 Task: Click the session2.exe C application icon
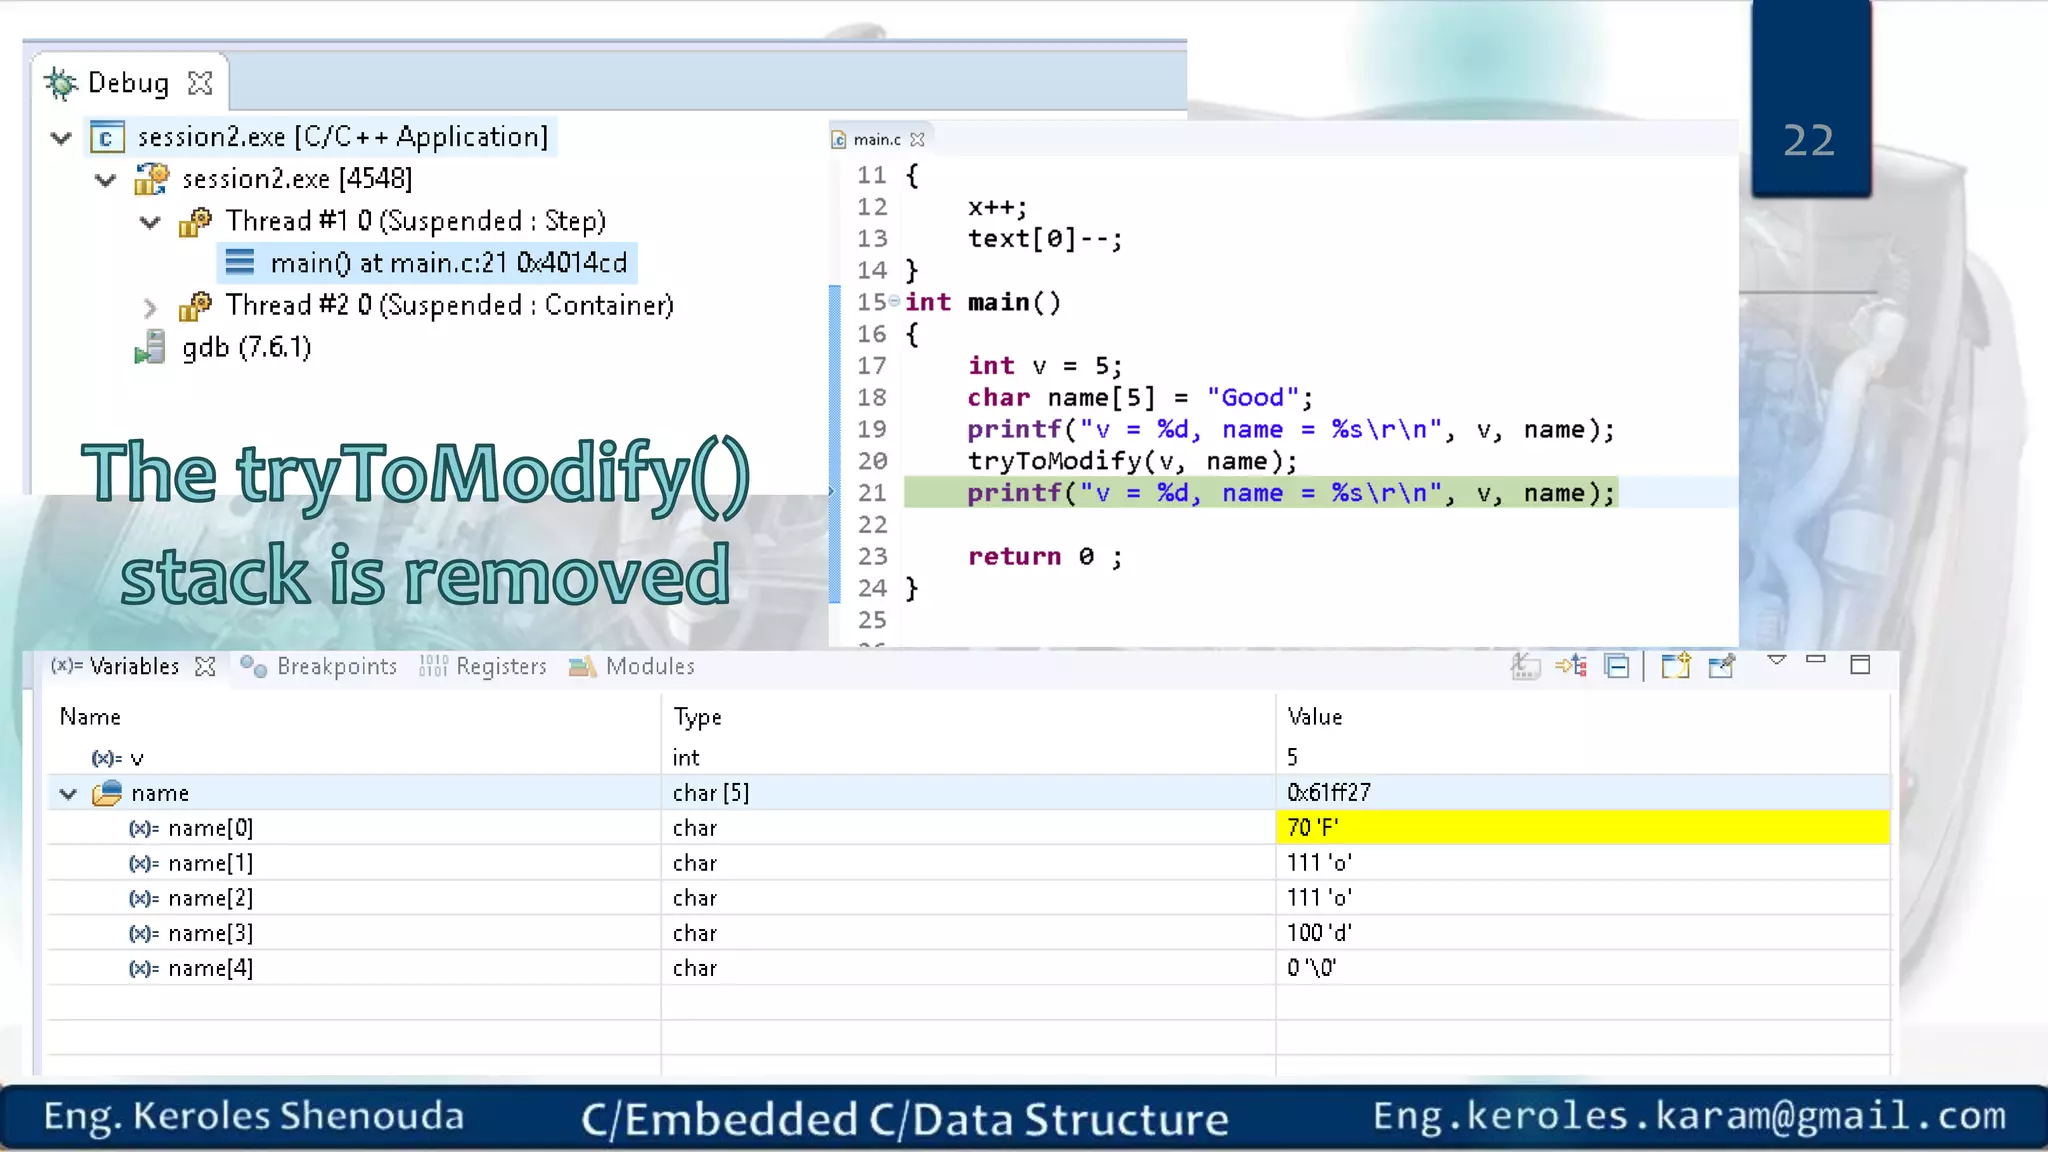coord(107,137)
